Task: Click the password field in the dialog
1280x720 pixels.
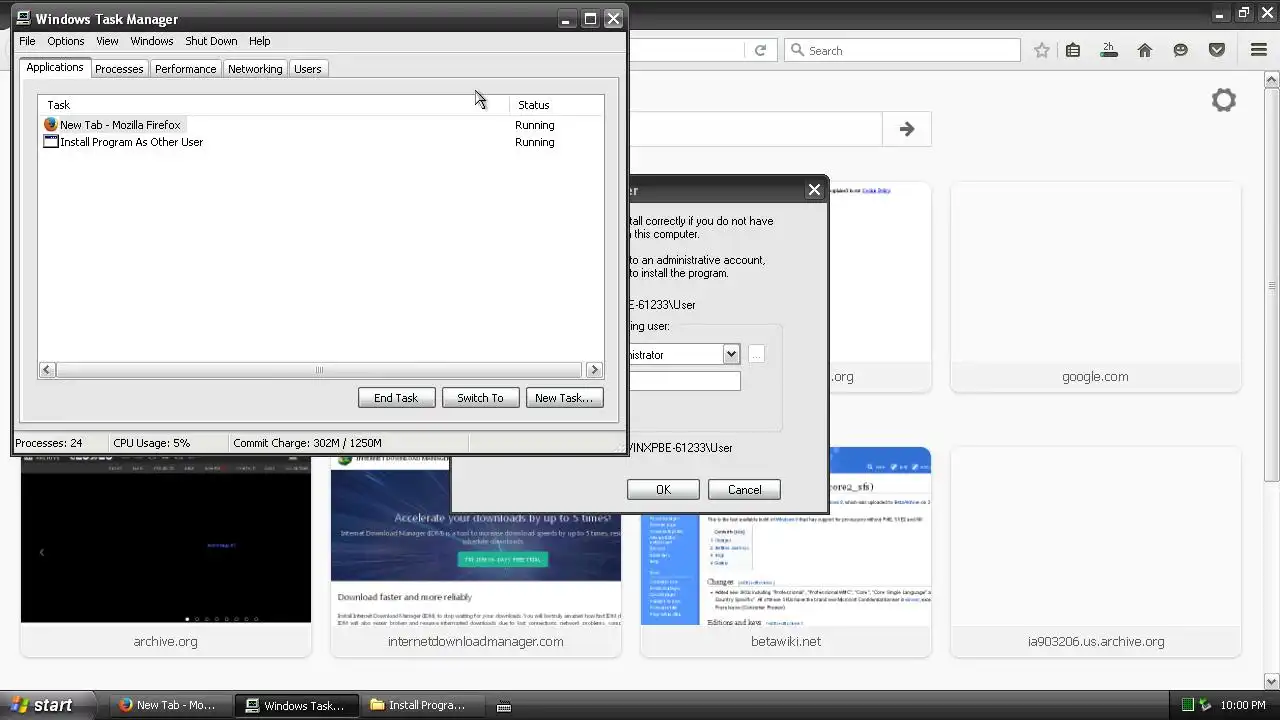Action: [x=685, y=381]
